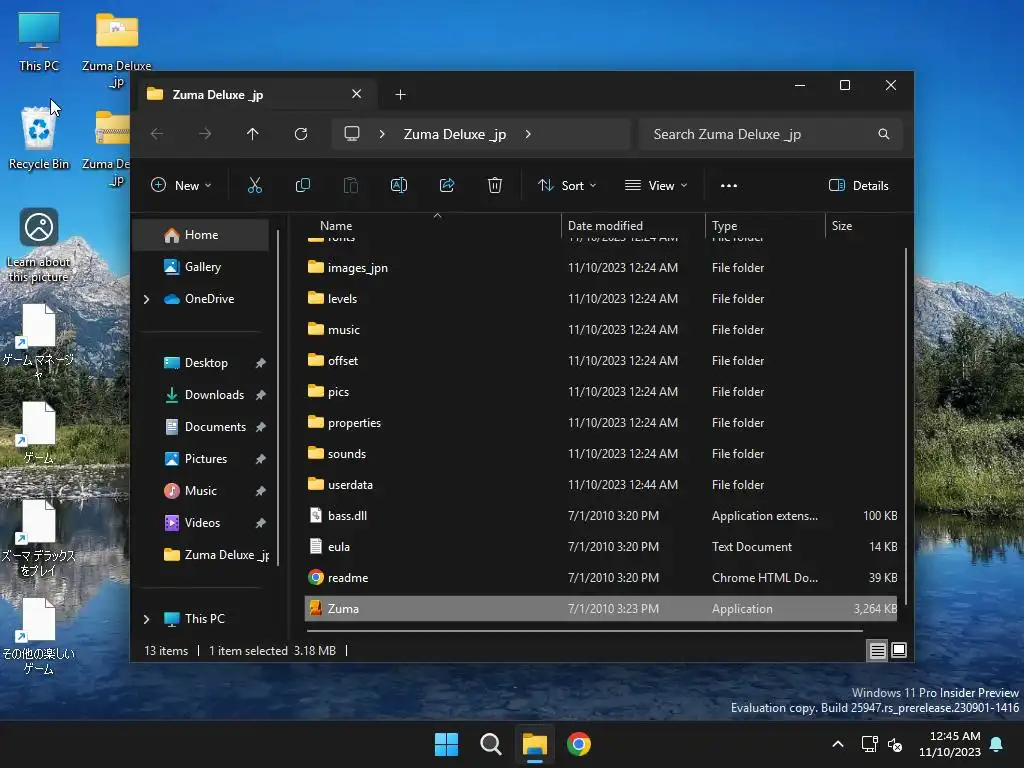Open Videos quick access
1024x768 pixels.
201,523
